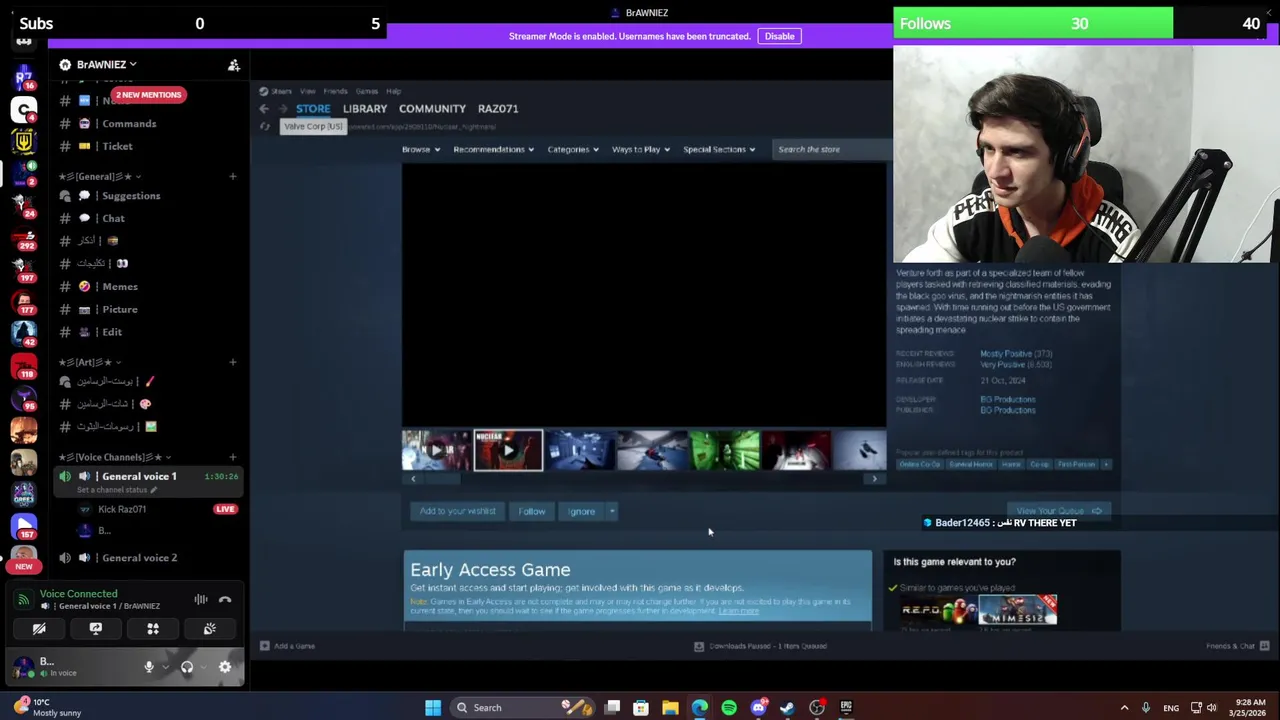The image size is (1280, 720).
Task: Open the Picture channel
Action: tap(120, 310)
